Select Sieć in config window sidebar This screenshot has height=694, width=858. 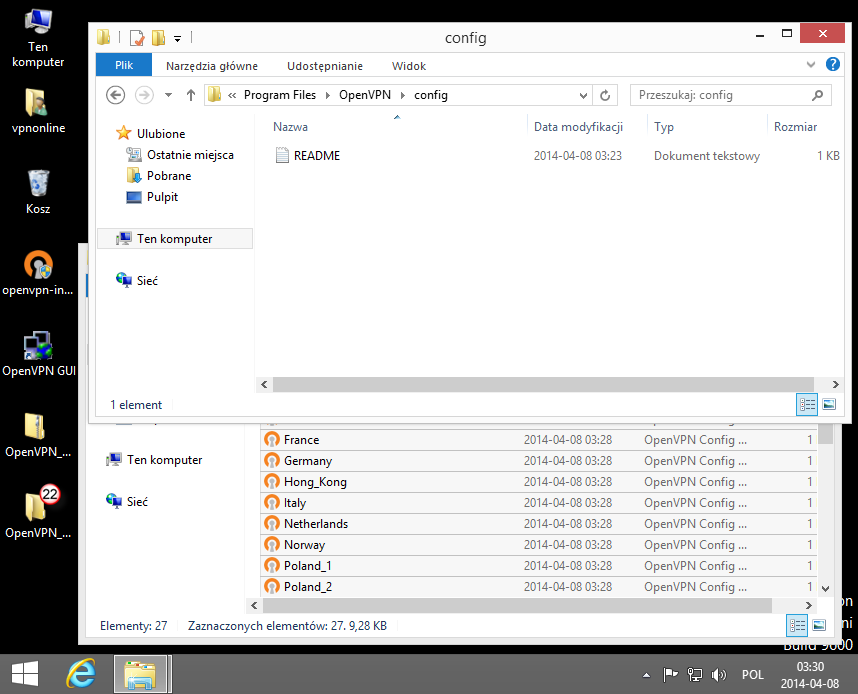[x=137, y=281]
